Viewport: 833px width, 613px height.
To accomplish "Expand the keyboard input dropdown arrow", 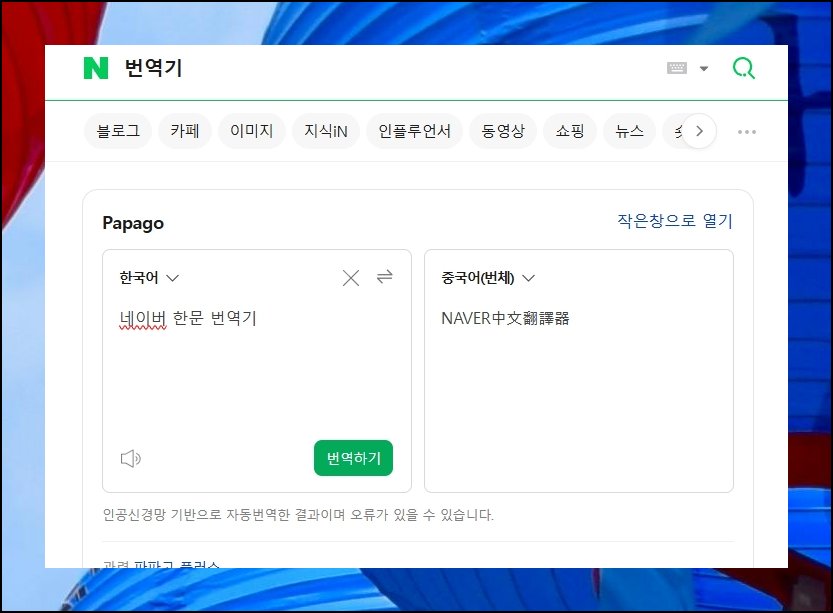I will pyautogui.click(x=704, y=69).
